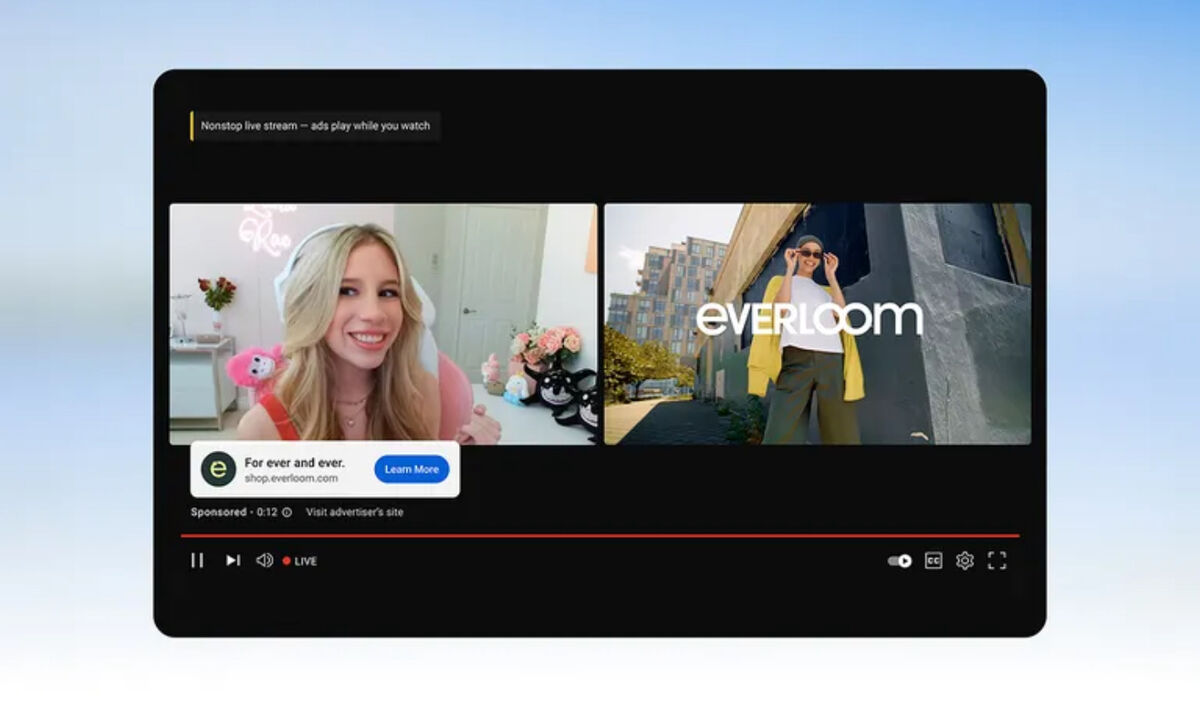
Task: Click the skip next icon
Action: (232, 561)
